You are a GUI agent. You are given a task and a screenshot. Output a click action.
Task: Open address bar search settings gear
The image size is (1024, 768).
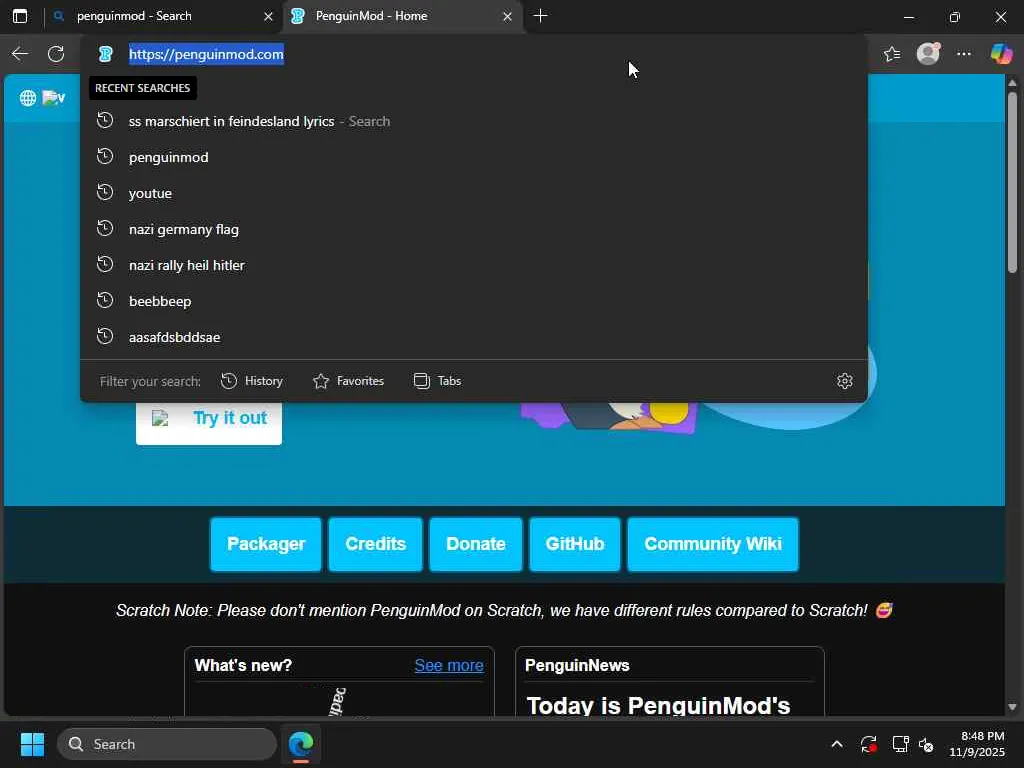click(844, 381)
